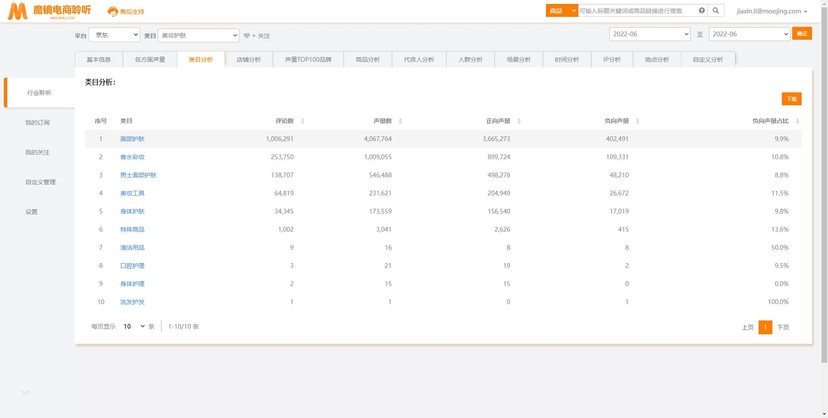The image size is (828, 418).
Task: Switch to the 店铺分析 tab
Action: coord(249,60)
